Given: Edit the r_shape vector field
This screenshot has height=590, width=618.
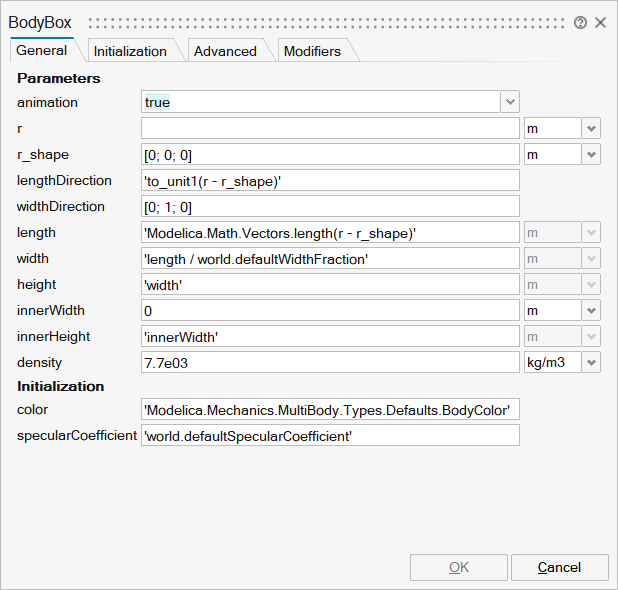Looking at the screenshot, I should [x=330, y=154].
